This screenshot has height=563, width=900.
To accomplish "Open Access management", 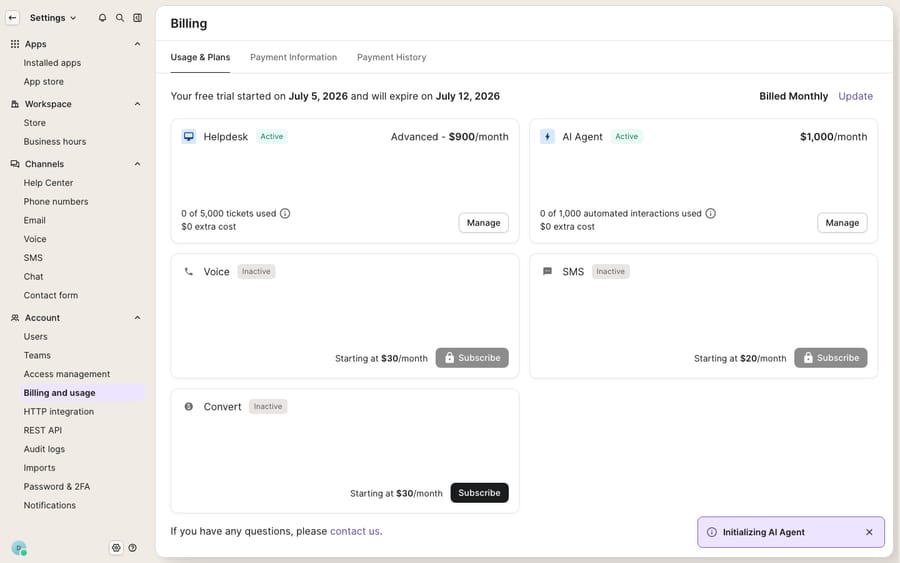I will [x=67, y=374].
